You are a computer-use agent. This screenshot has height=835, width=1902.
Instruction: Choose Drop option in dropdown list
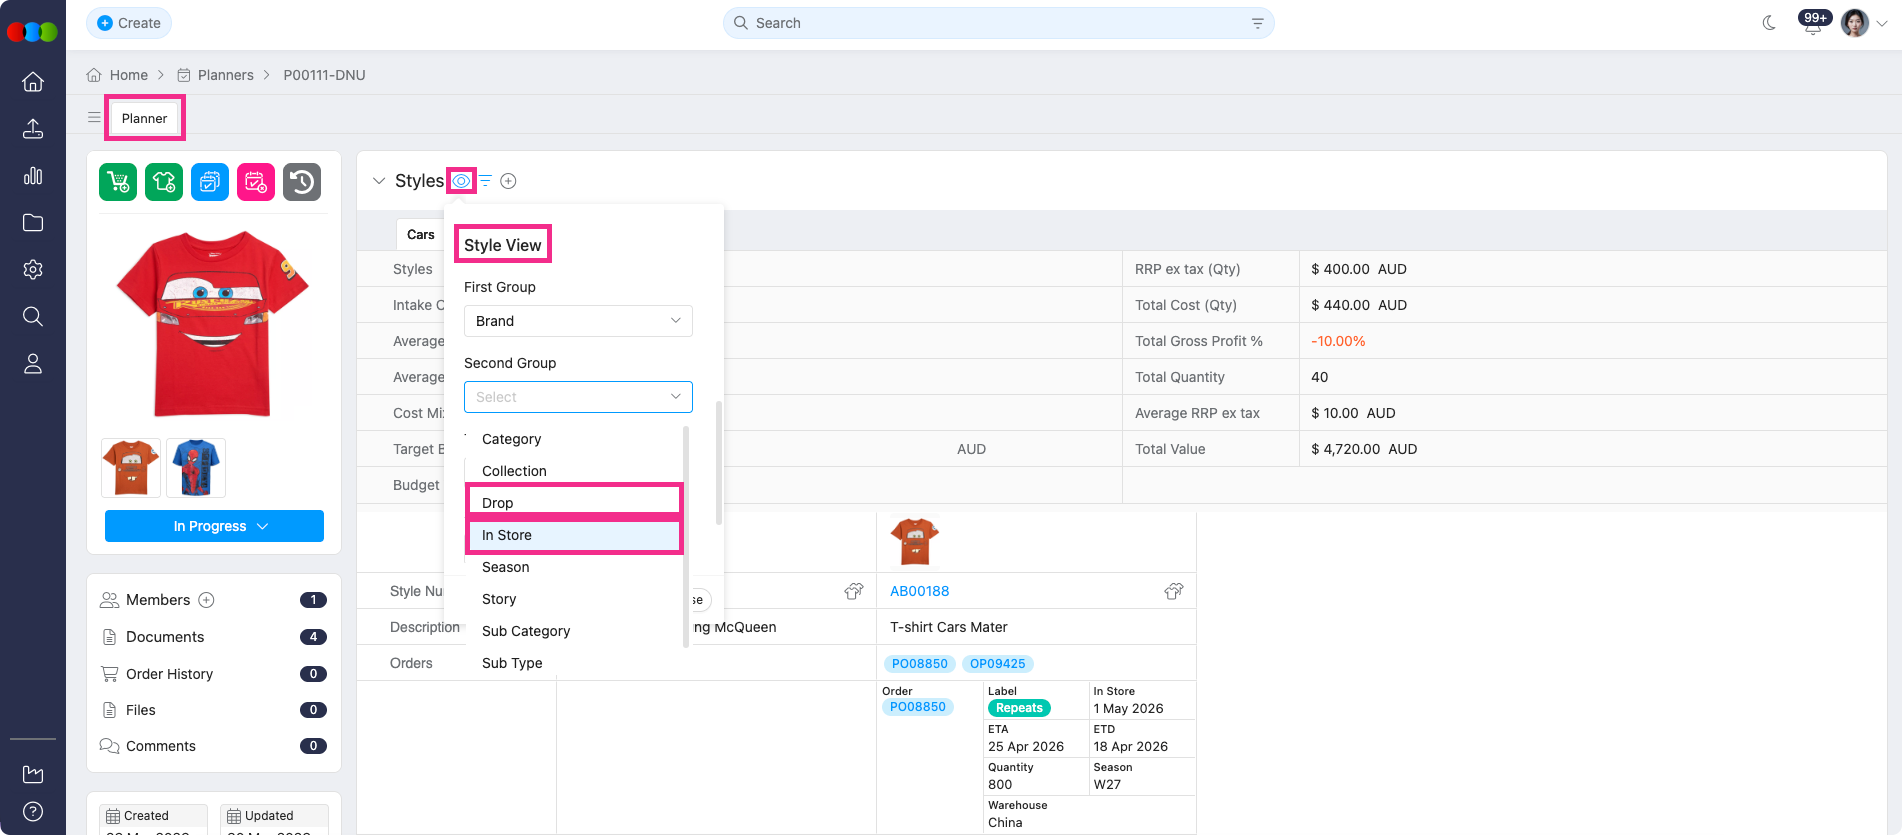[x=574, y=503]
